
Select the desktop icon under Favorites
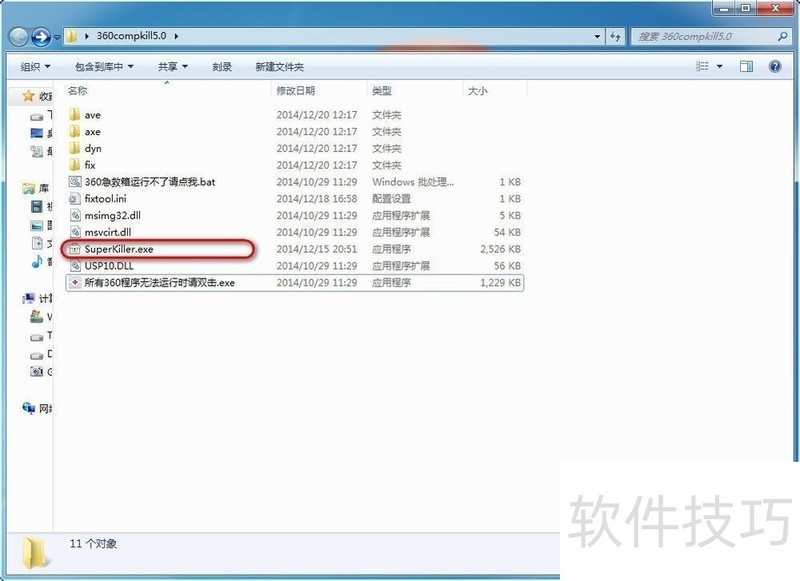(x=37, y=133)
